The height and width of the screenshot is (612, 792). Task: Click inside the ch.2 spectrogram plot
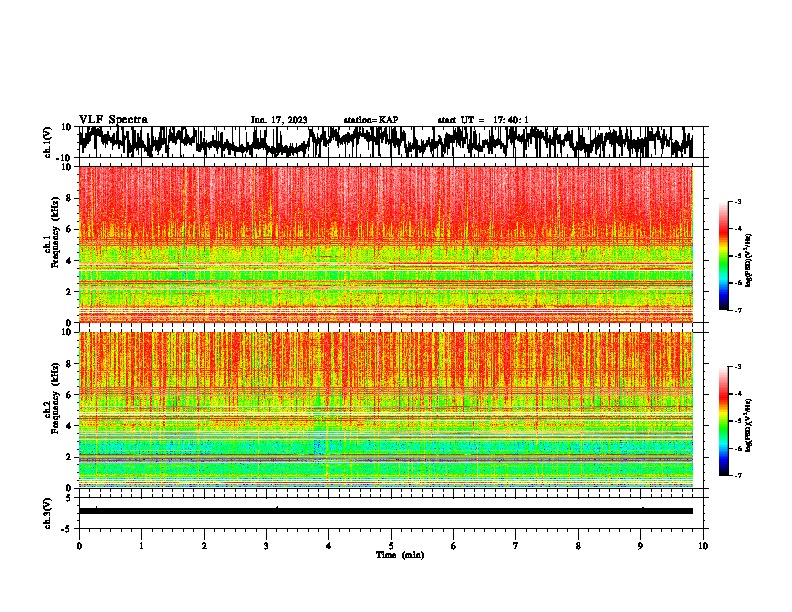[x=386, y=410]
